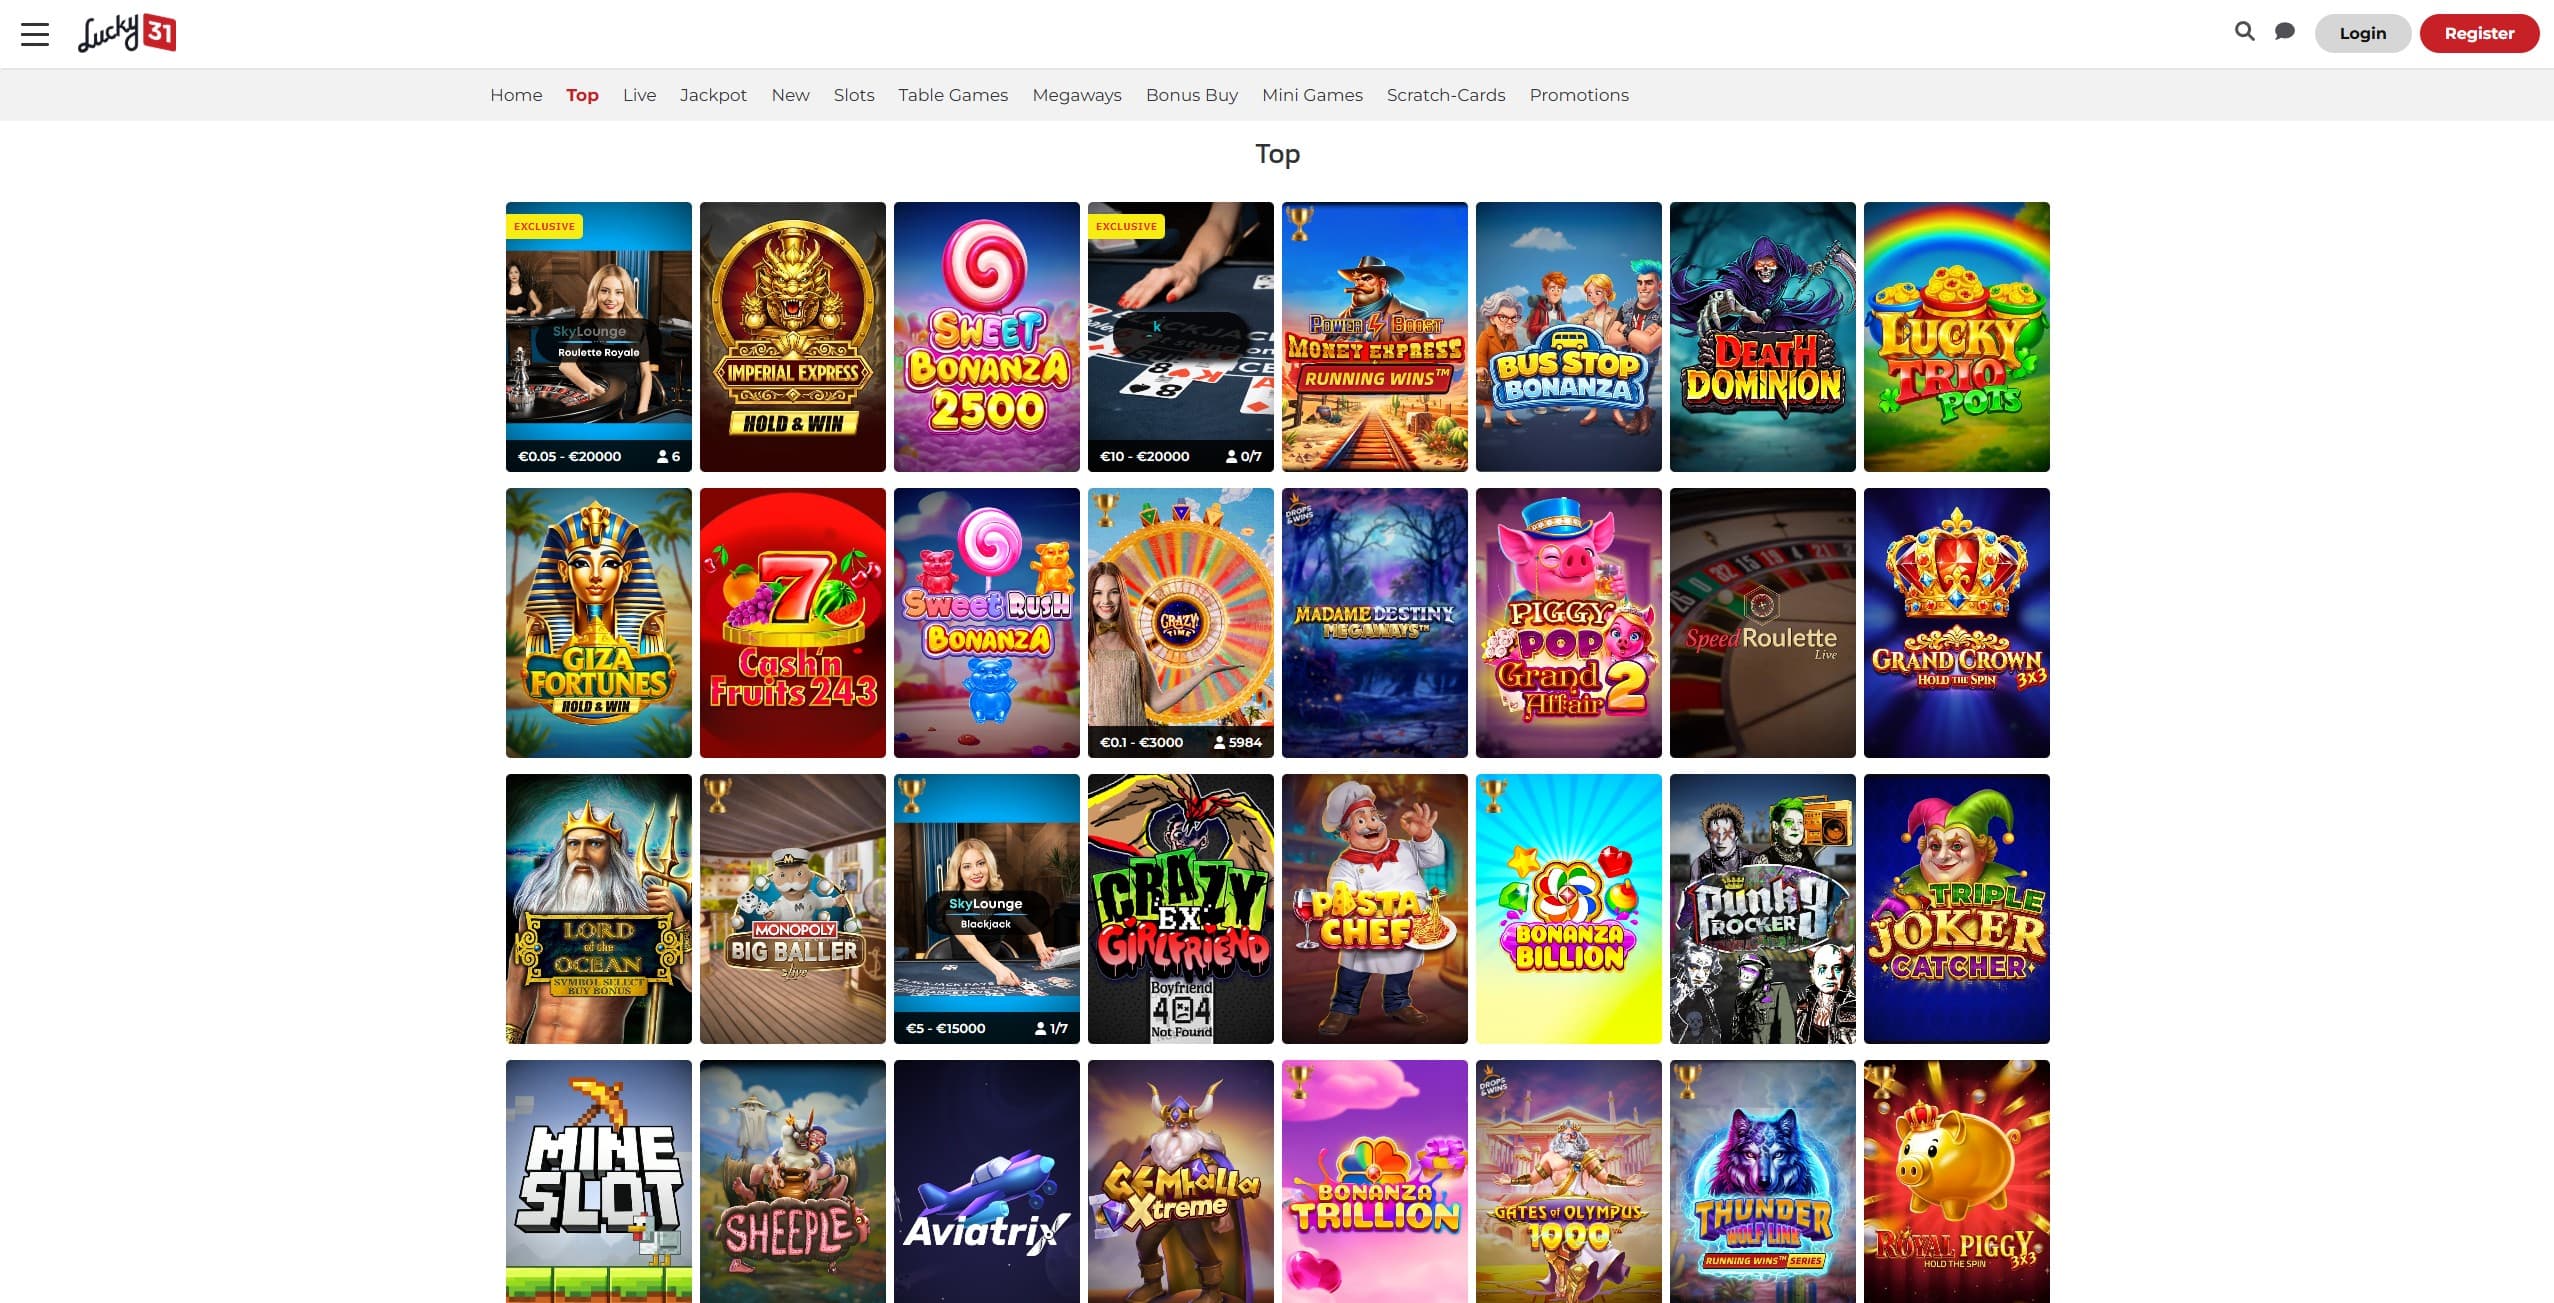The image size is (2554, 1303).
Task: Launch Sheeple slot
Action: coord(793,1181)
